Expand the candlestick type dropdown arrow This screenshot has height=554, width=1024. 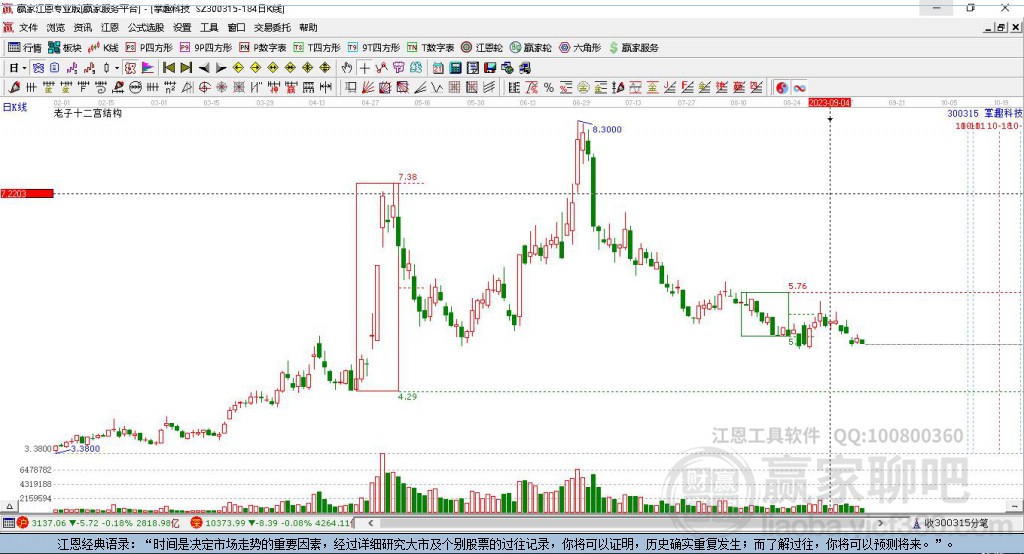pos(117,68)
